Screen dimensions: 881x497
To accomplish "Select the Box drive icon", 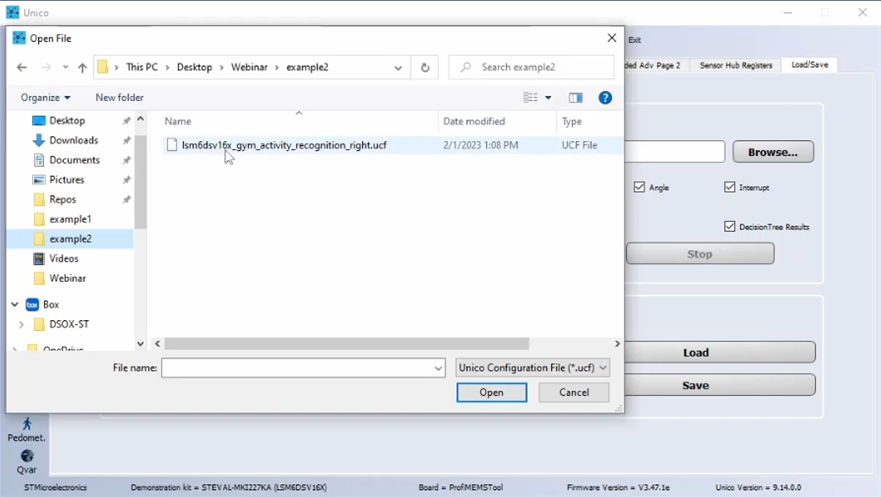I will coord(33,304).
